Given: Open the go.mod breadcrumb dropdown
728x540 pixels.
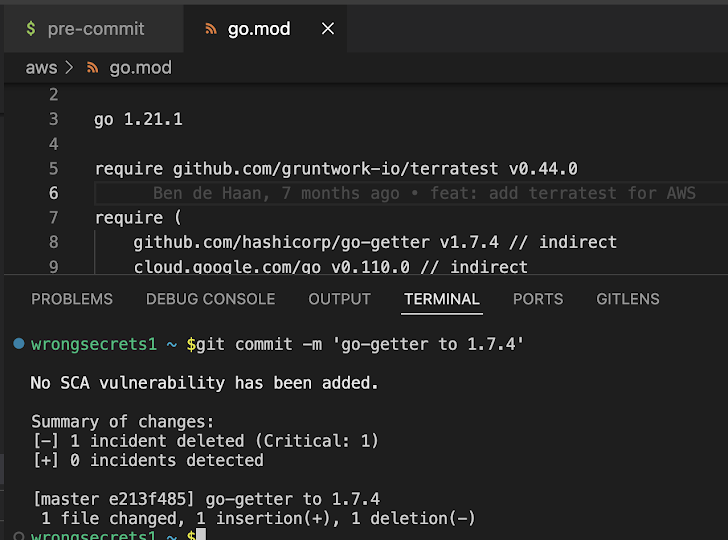Looking at the screenshot, I should [140, 68].
